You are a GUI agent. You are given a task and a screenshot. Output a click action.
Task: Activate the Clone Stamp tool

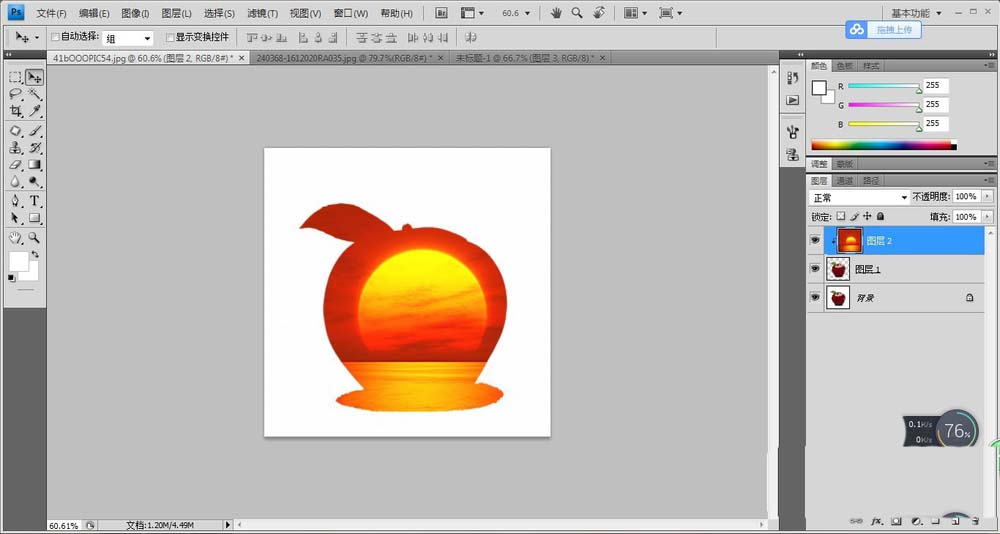[15, 147]
